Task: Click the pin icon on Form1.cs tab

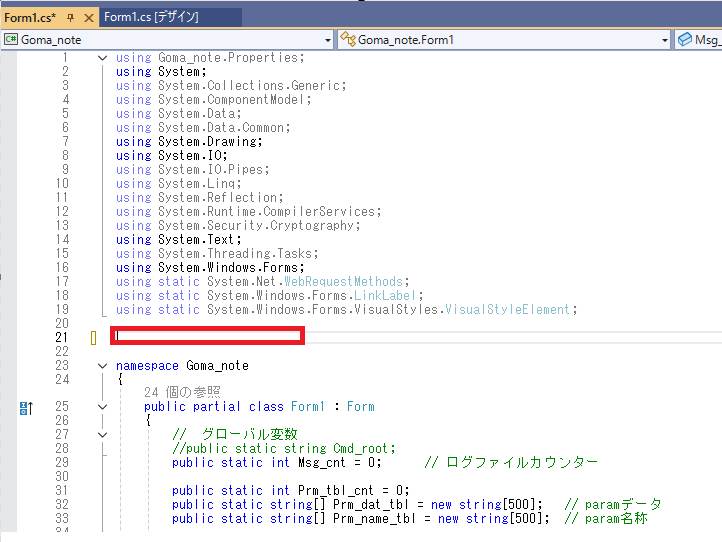Action: [x=70, y=18]
